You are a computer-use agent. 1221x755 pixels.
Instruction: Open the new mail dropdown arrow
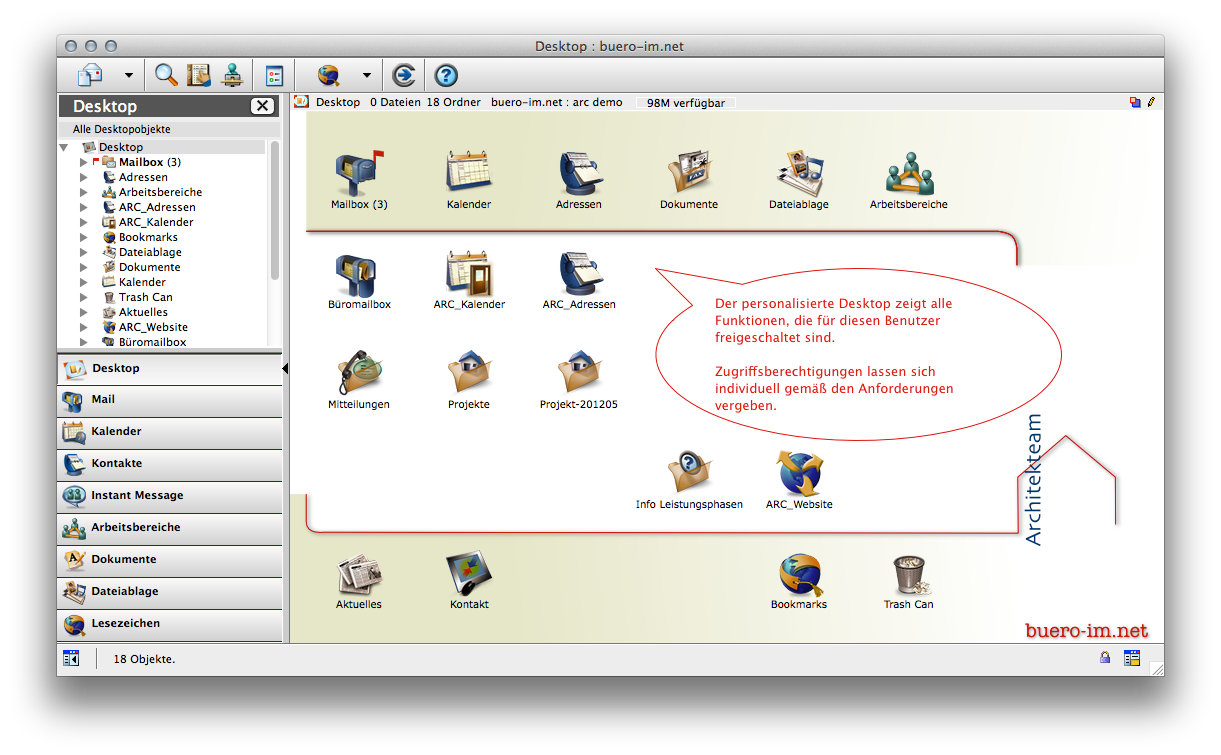tap(128, 76)
